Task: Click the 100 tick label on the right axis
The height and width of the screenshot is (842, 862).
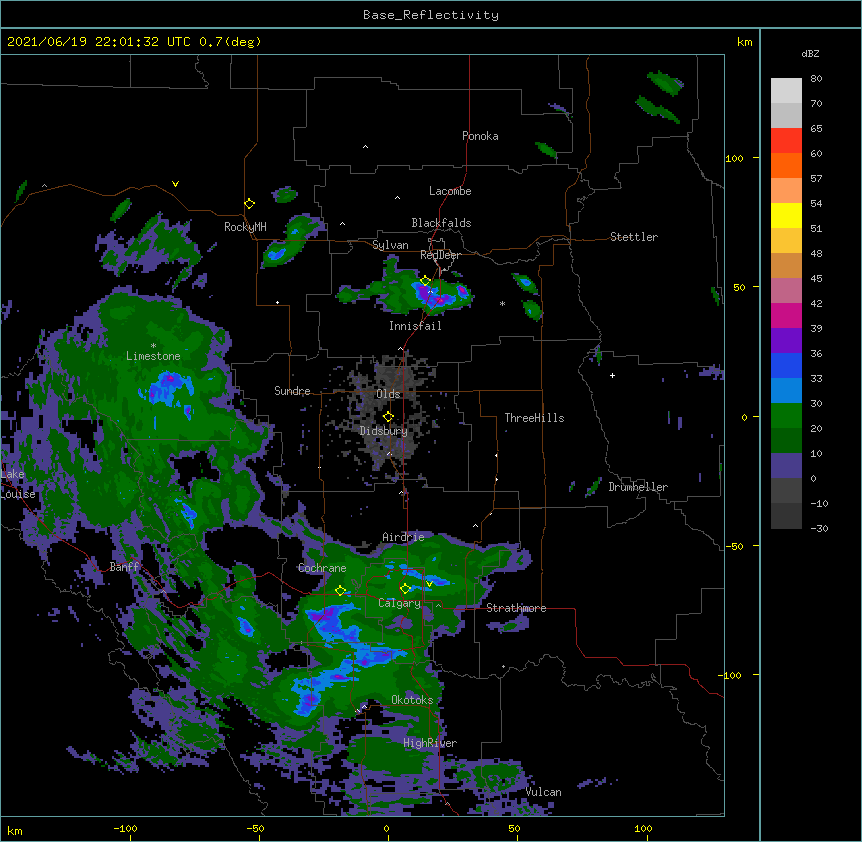Action: point(734,158)
